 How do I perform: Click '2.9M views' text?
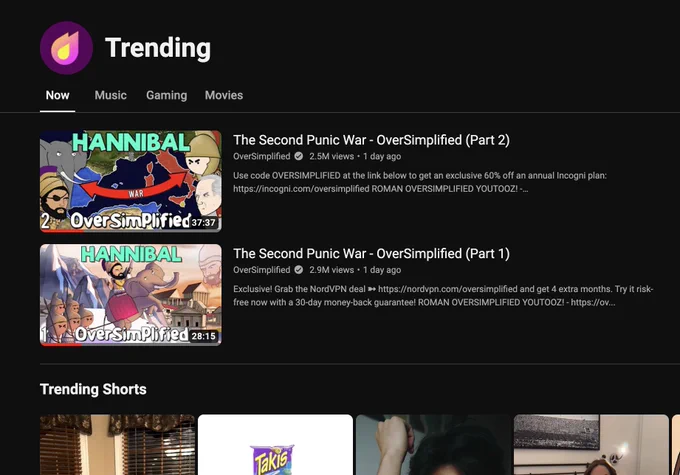click(x=331, y=270)
